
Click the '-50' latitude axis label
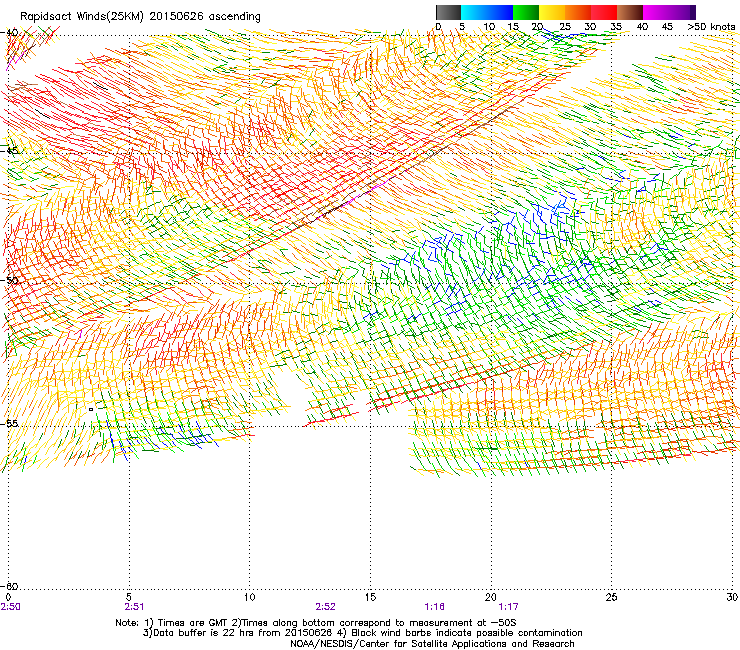[9, 280]
